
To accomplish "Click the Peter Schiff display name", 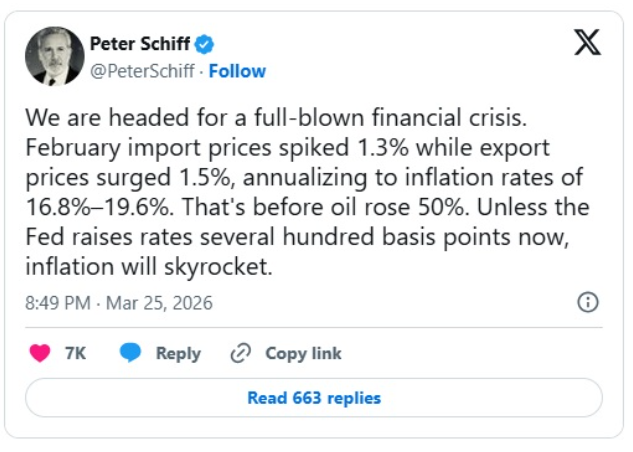I will (x=140, y=44).
